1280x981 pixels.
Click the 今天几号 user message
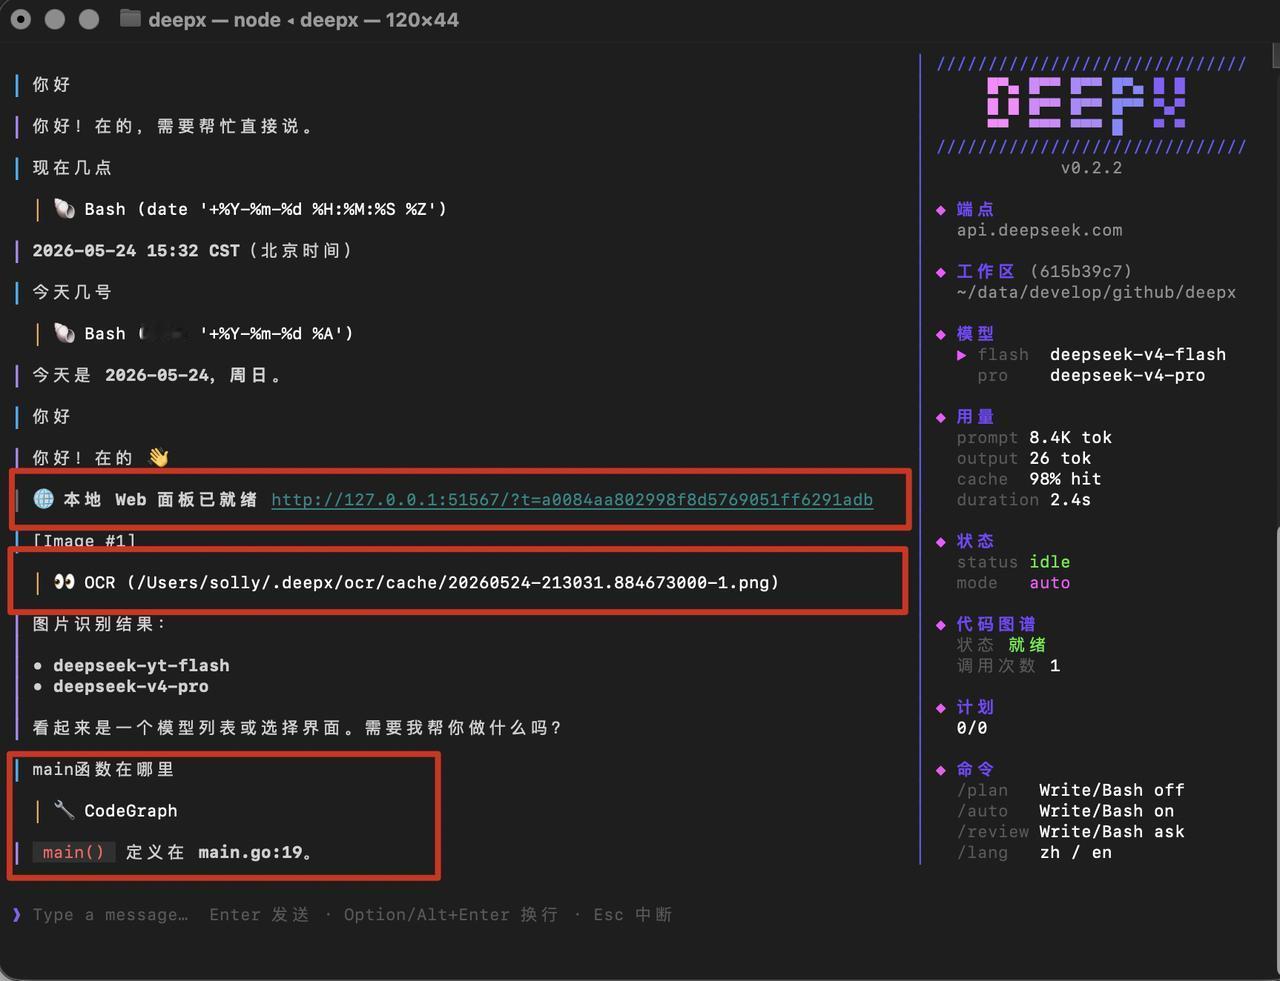[x=72, y=292]
